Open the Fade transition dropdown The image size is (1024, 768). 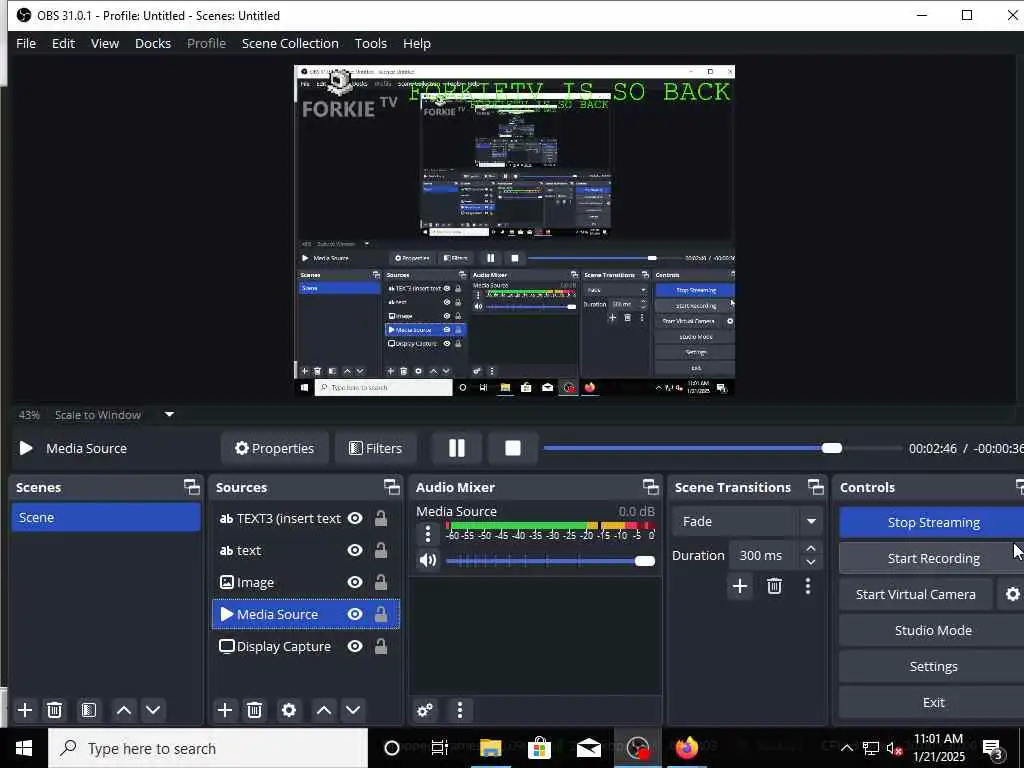click(x=746, y=521)
